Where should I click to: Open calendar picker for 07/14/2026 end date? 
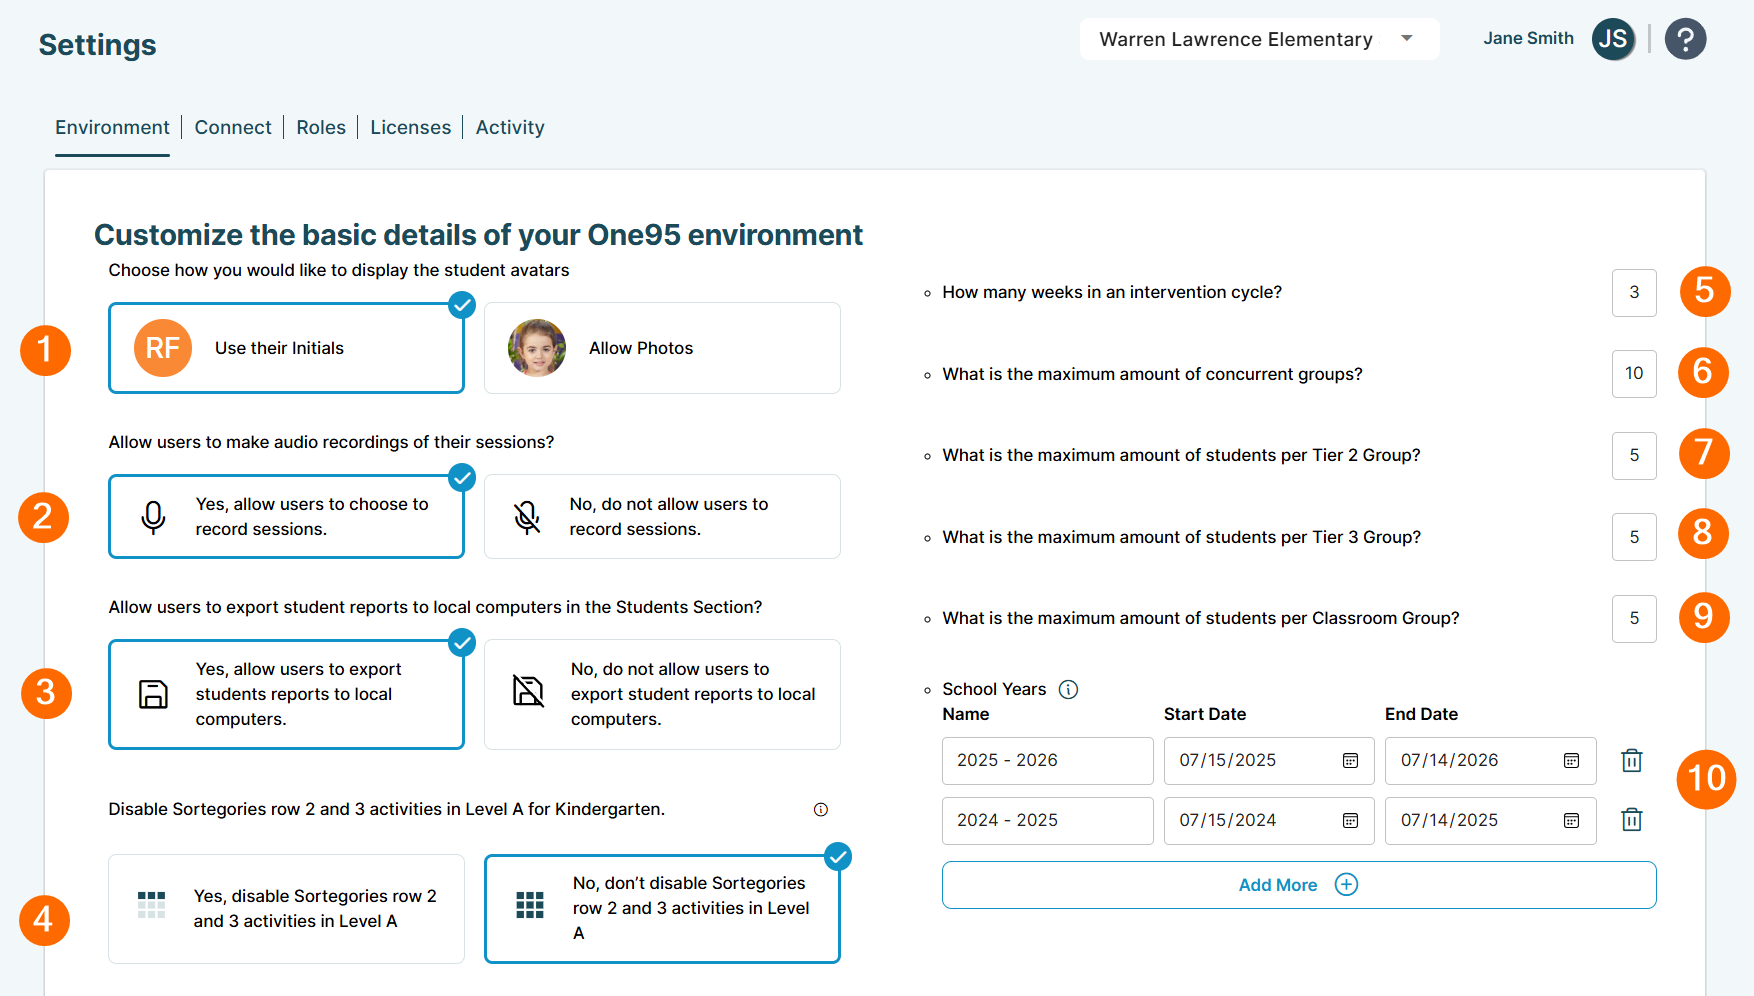tap(1571, 761)
